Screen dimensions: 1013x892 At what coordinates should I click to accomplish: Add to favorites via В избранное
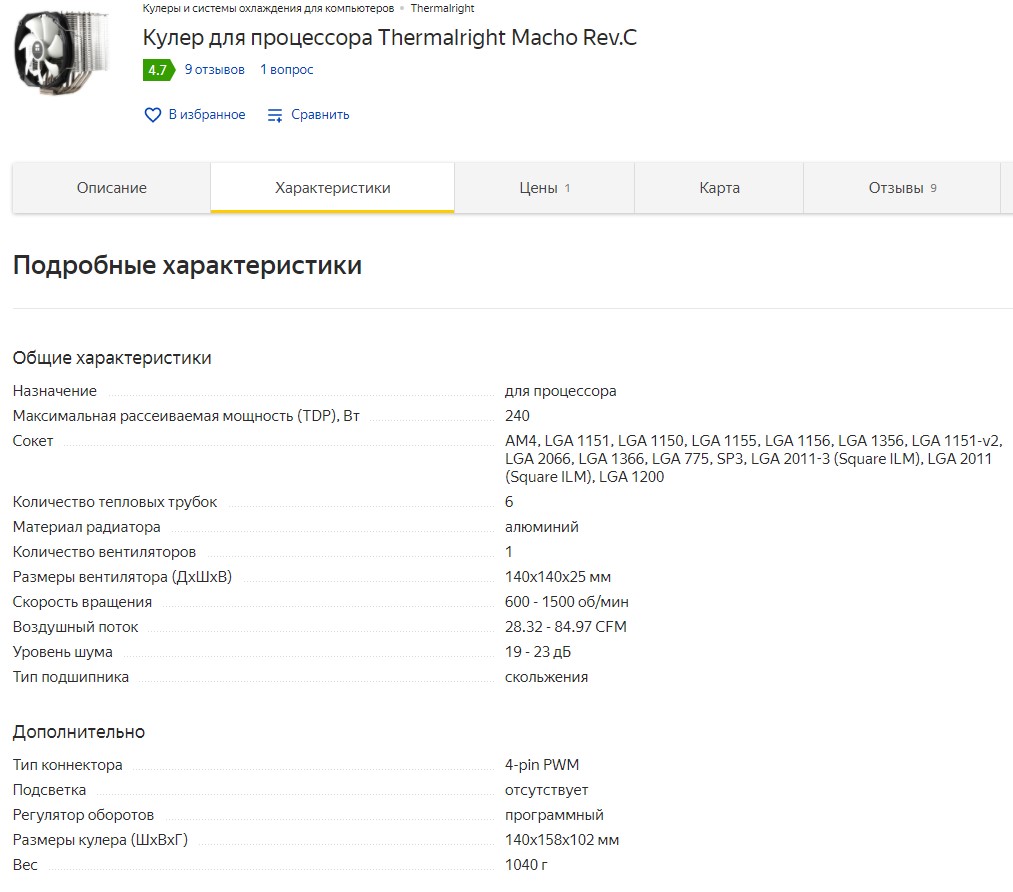click(x=207, y=114)
